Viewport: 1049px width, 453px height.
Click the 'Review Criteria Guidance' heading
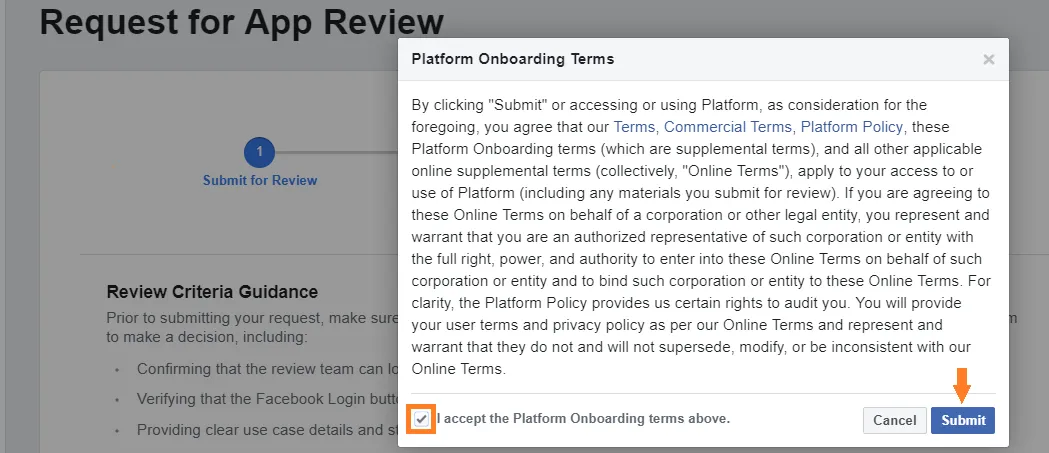(212, 292)
